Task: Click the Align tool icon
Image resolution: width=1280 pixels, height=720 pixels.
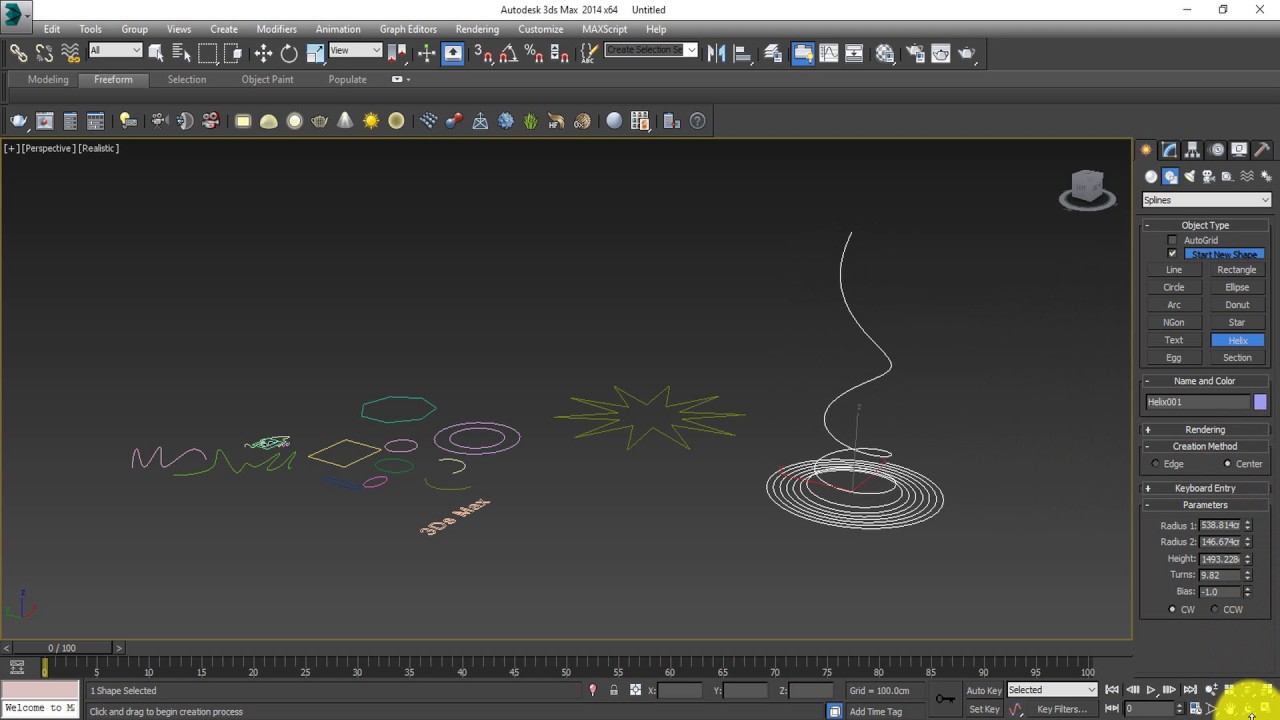Action: pyautogui.click(x=742, y=53)
